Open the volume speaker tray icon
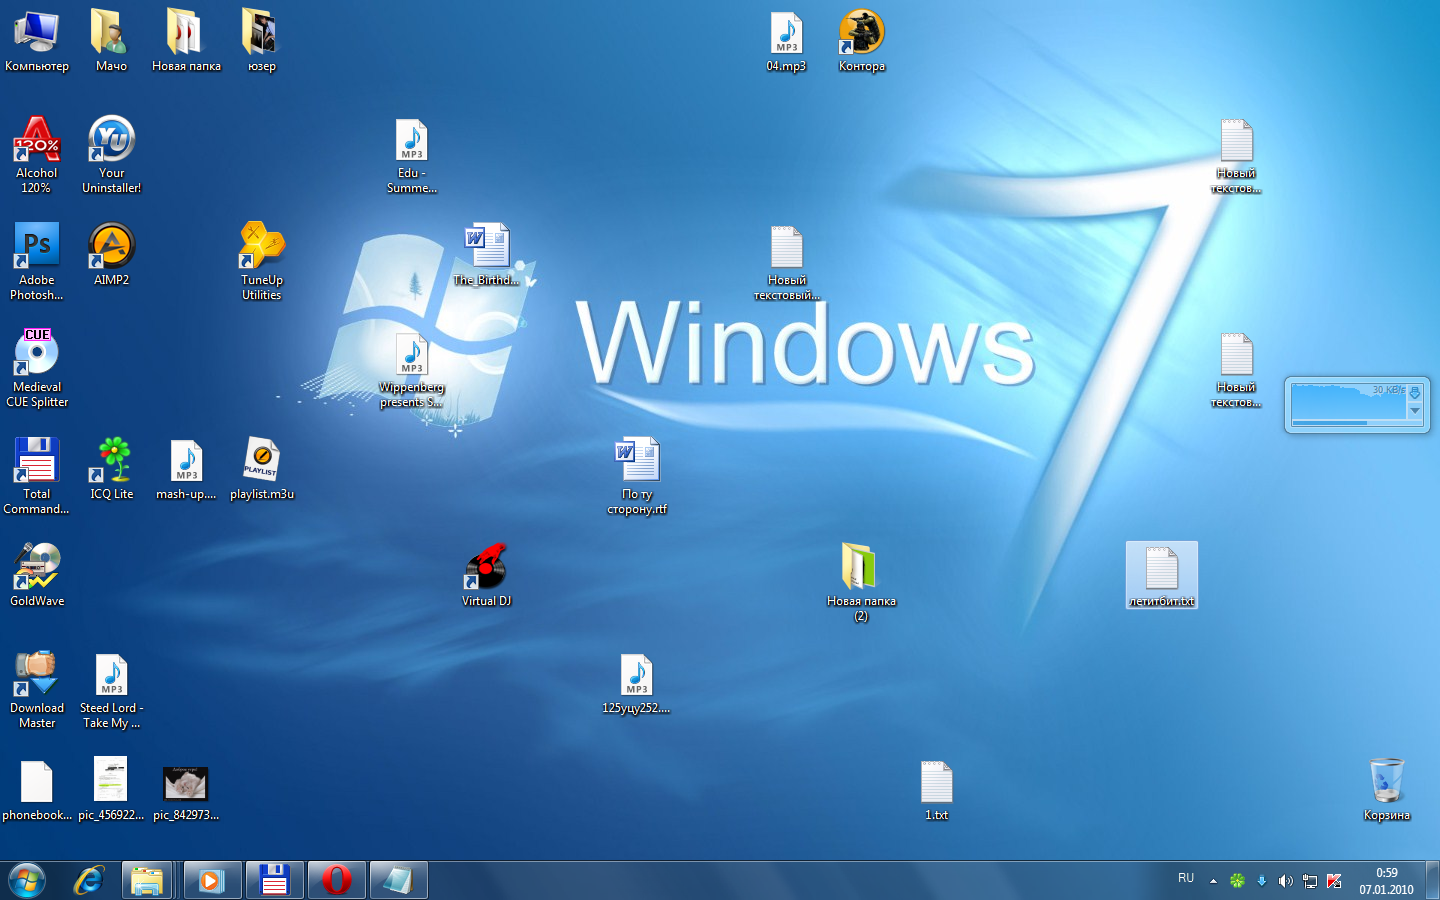Image resolution: width=1440 pixels, height=900 pixels. [1285, 881]
